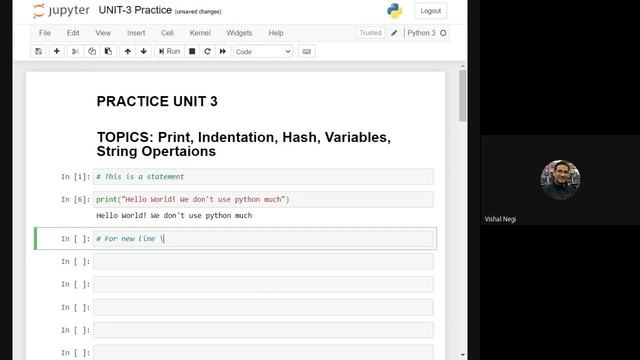640x360 pixels.
Task: Run the selected cell
Action: pyautogui.click(x=169, y=51)
